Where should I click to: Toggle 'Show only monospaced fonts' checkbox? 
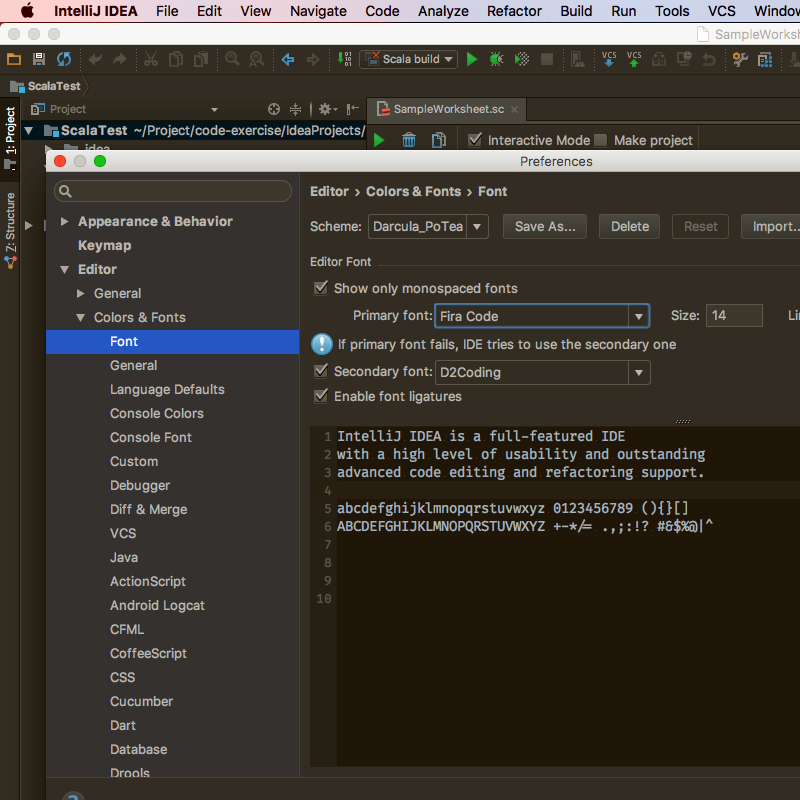[321, 288]
